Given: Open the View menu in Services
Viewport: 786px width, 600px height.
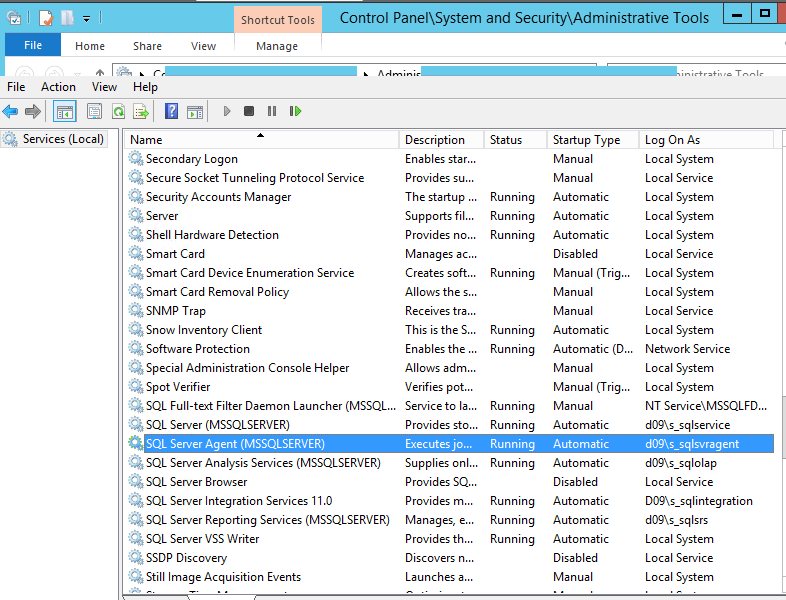Looking at the screenshot, I should pyautogui.click(x=104, y=87).
